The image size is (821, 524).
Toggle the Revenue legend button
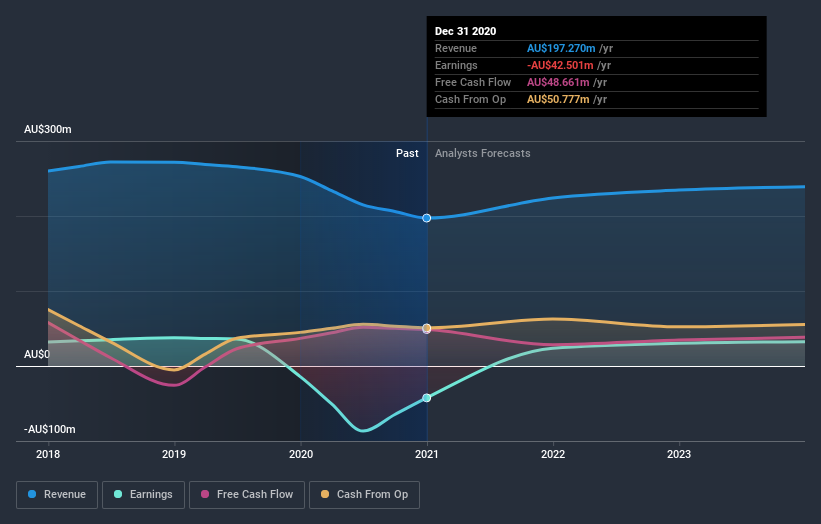[x=57, y=495]
